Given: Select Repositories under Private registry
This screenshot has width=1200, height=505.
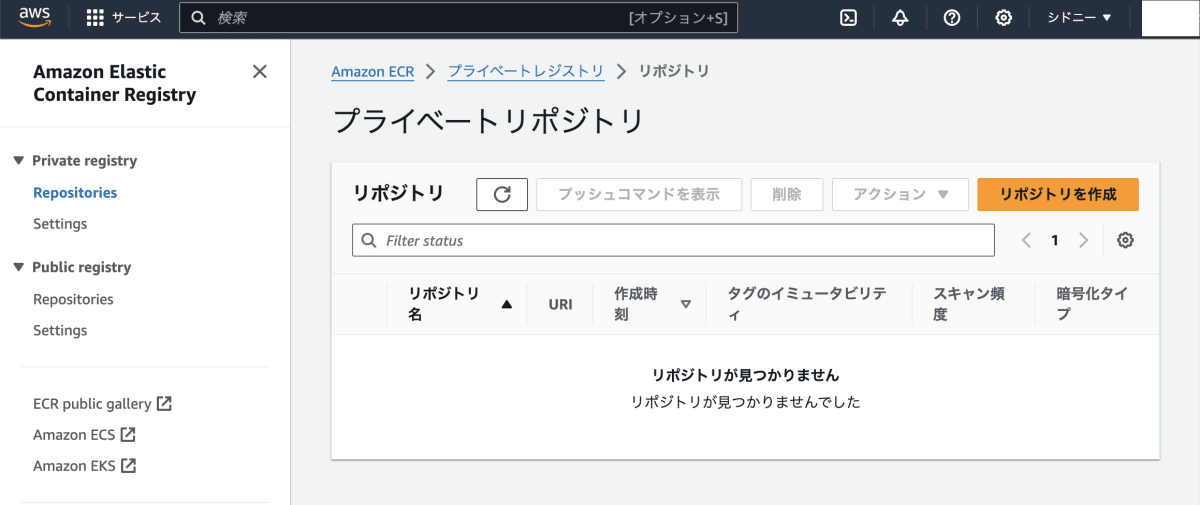Looking at the screenshot, I should coord(75,192).
